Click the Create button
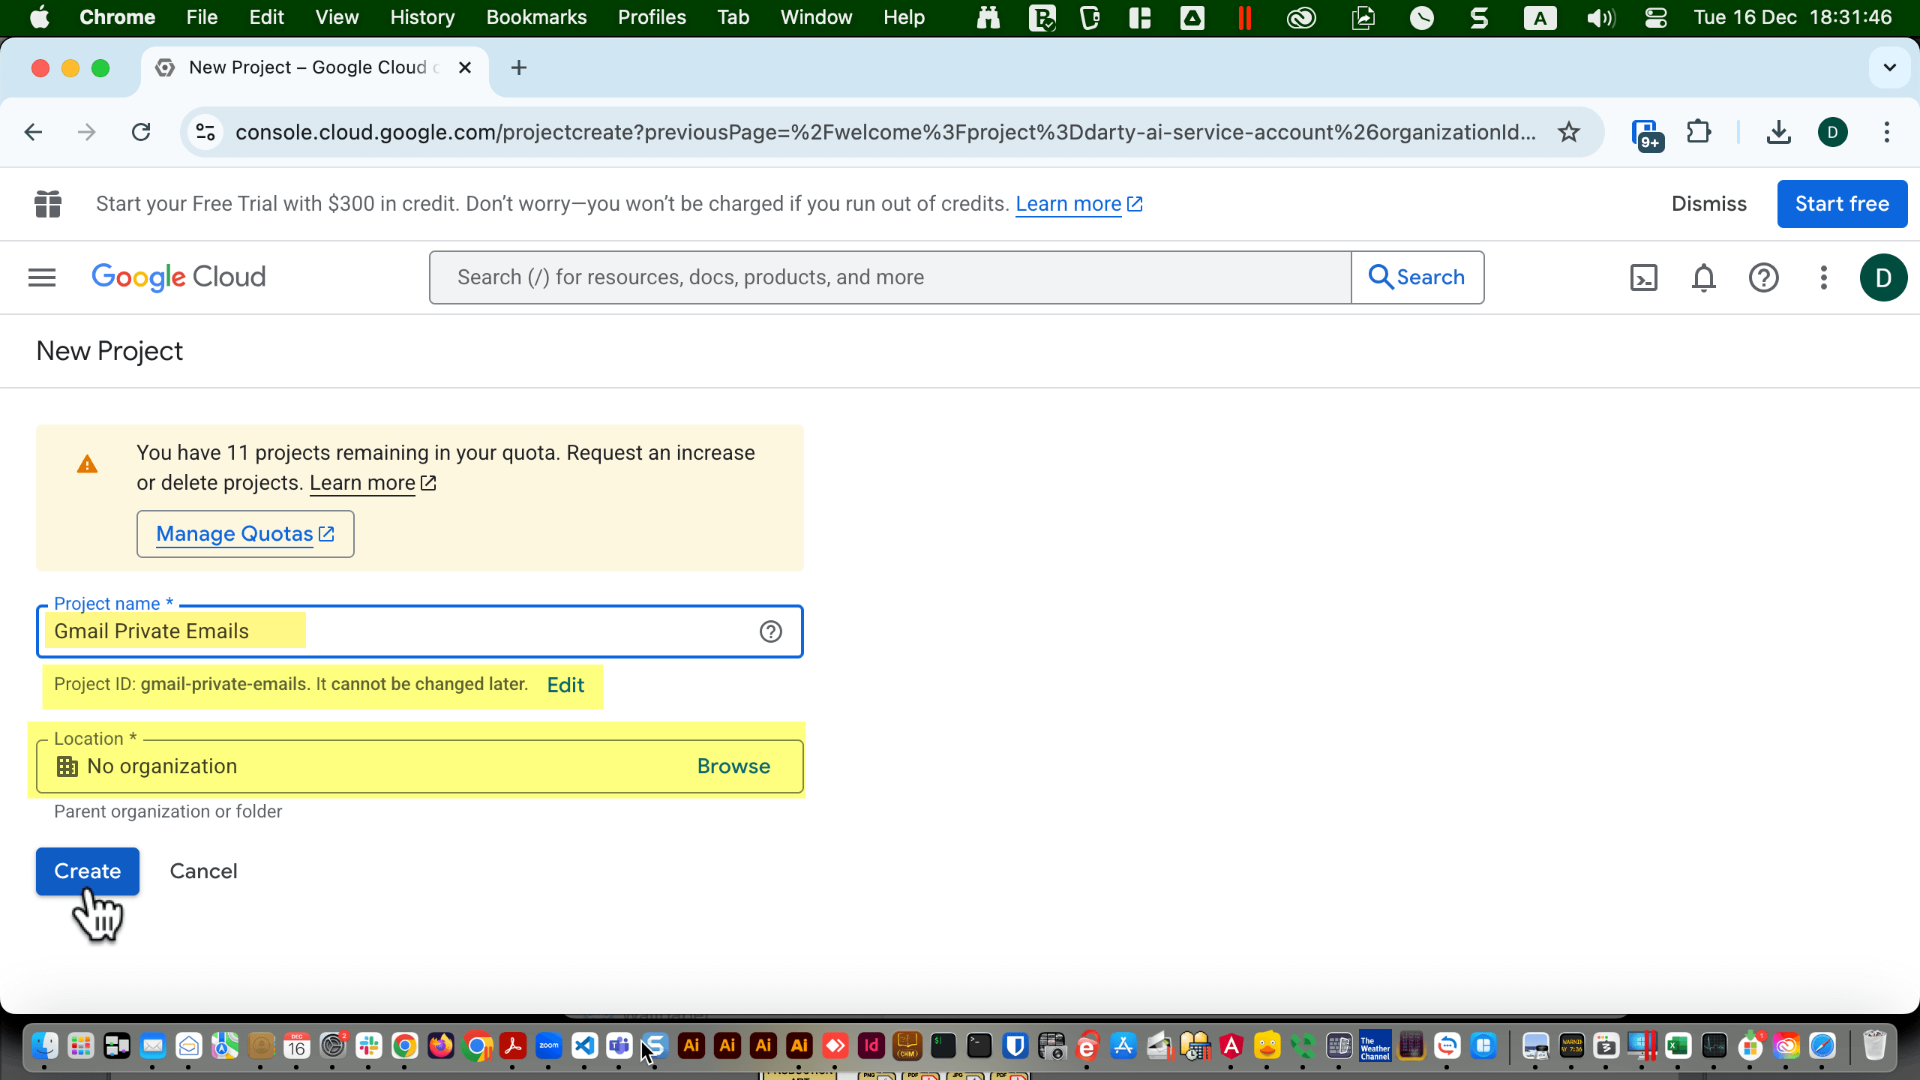1920x1080 pixels. 87,871
